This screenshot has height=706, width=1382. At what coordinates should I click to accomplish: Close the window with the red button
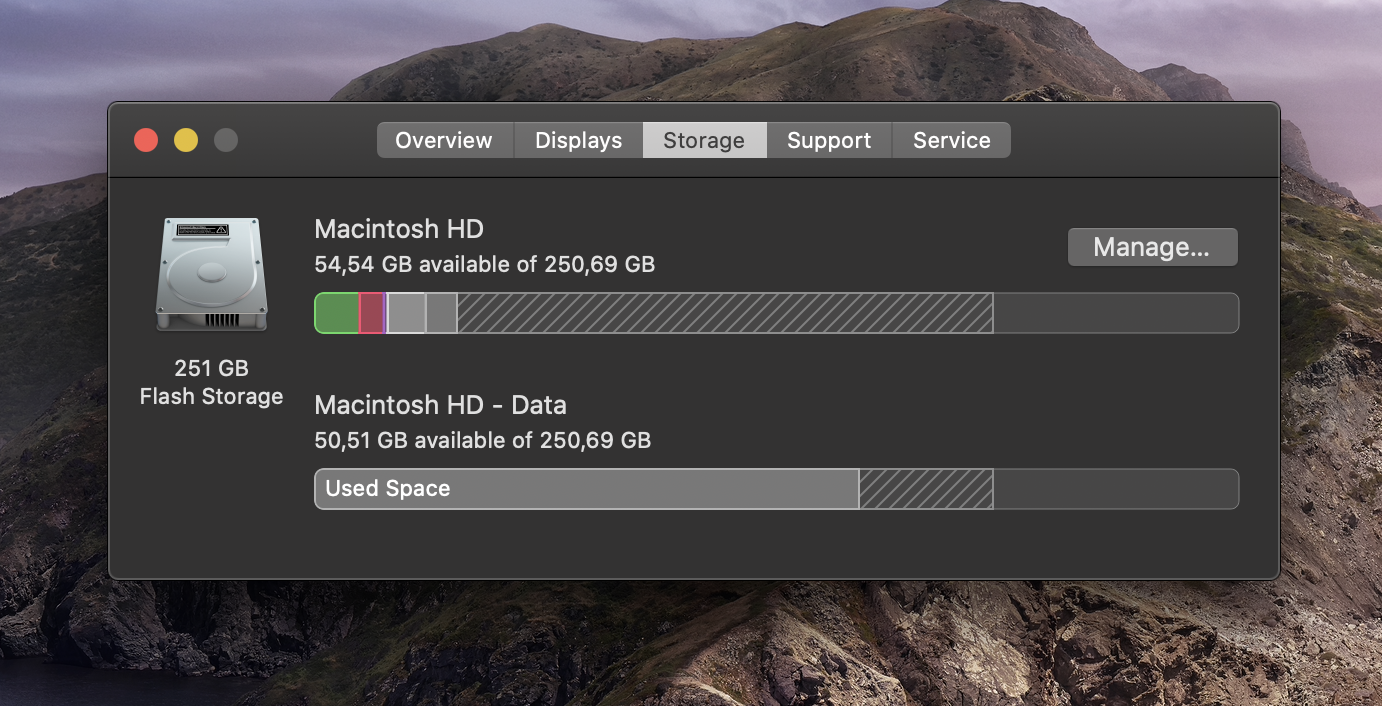[146, 140]
